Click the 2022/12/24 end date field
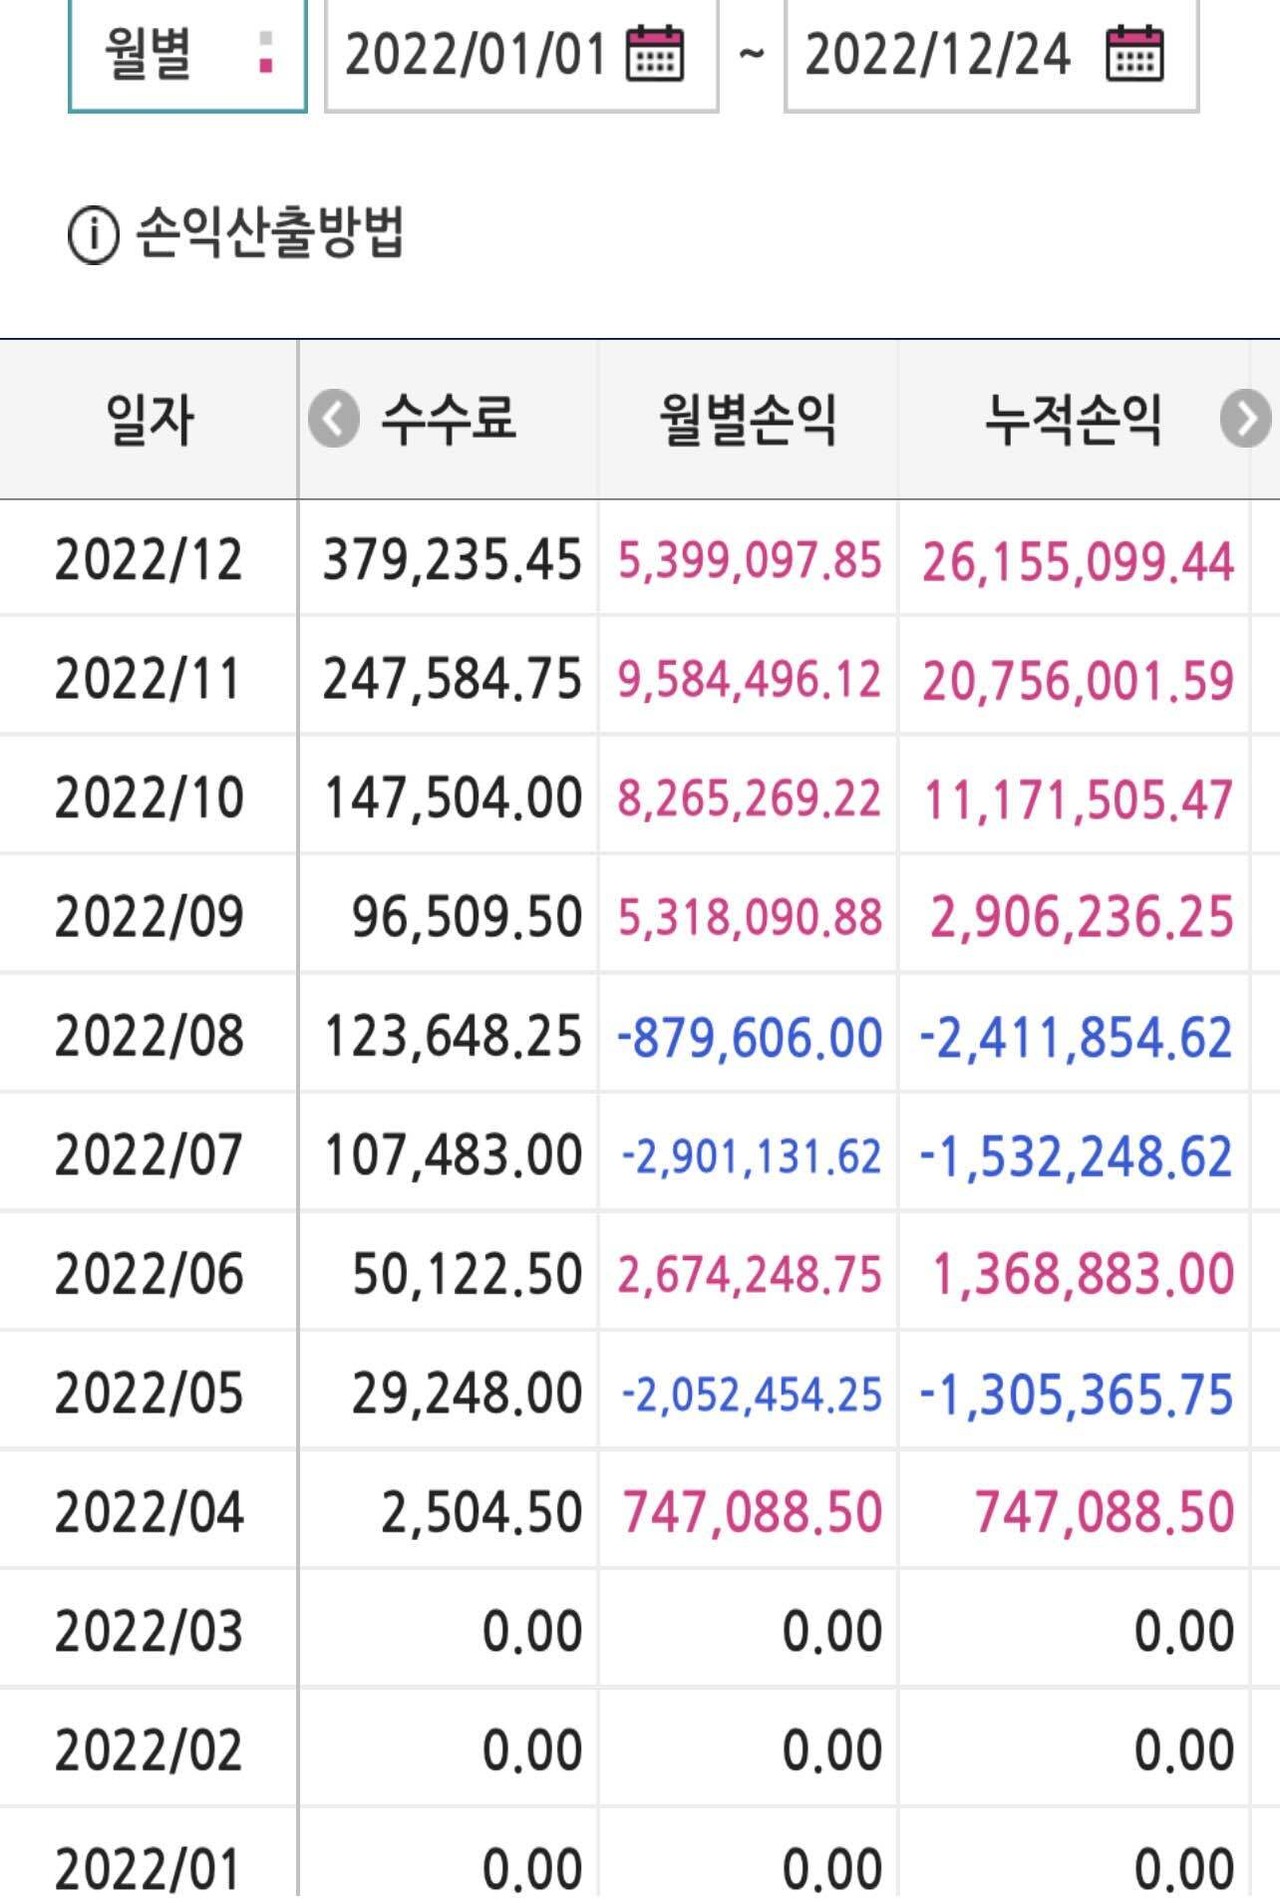The width and height of the screenshot is (1280, 1903). pyautogui.click(x=937, y=54)
